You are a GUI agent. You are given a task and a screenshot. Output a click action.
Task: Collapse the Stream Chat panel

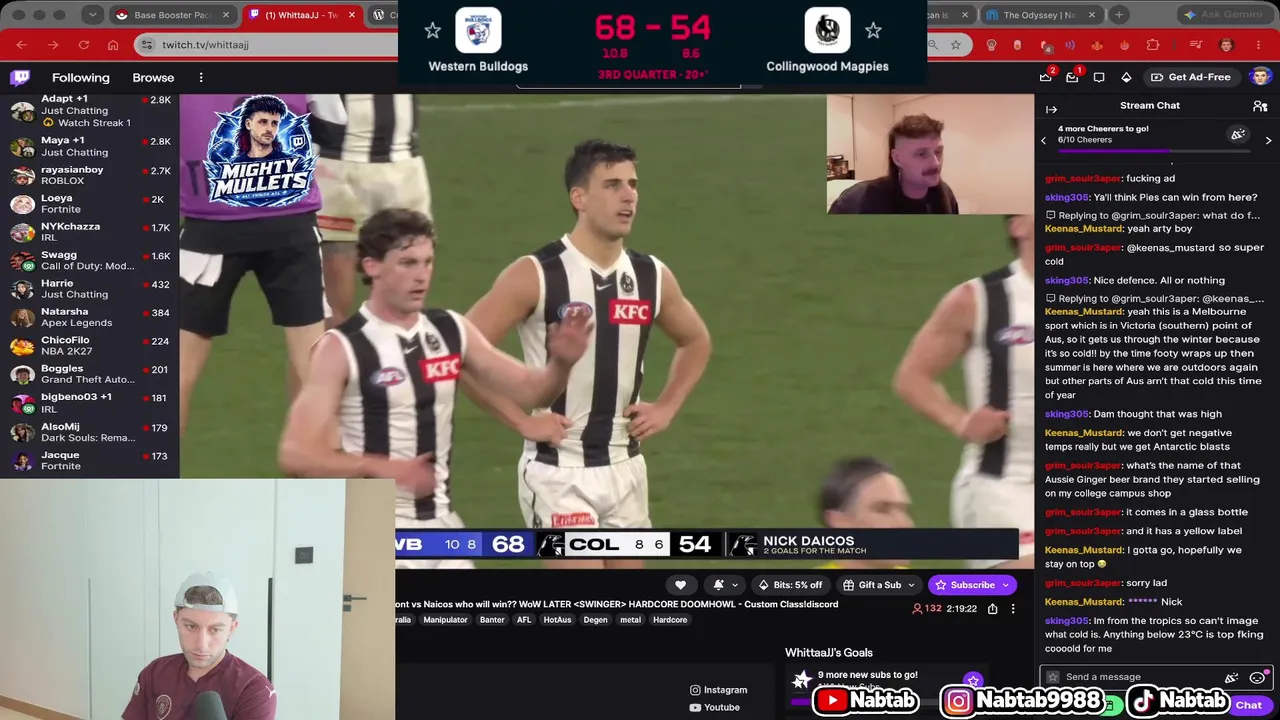tap(1051, 109)
